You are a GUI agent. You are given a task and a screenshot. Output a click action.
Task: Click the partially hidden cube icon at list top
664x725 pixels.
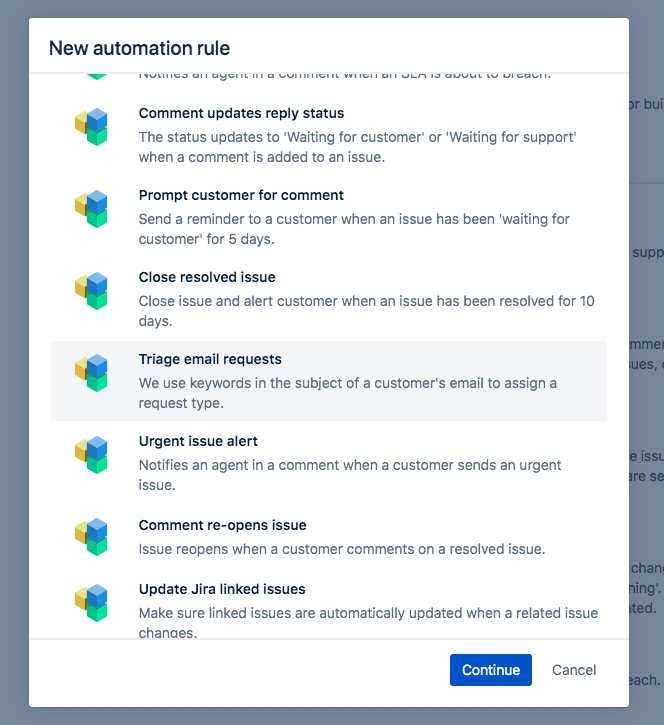coord(97,76)
